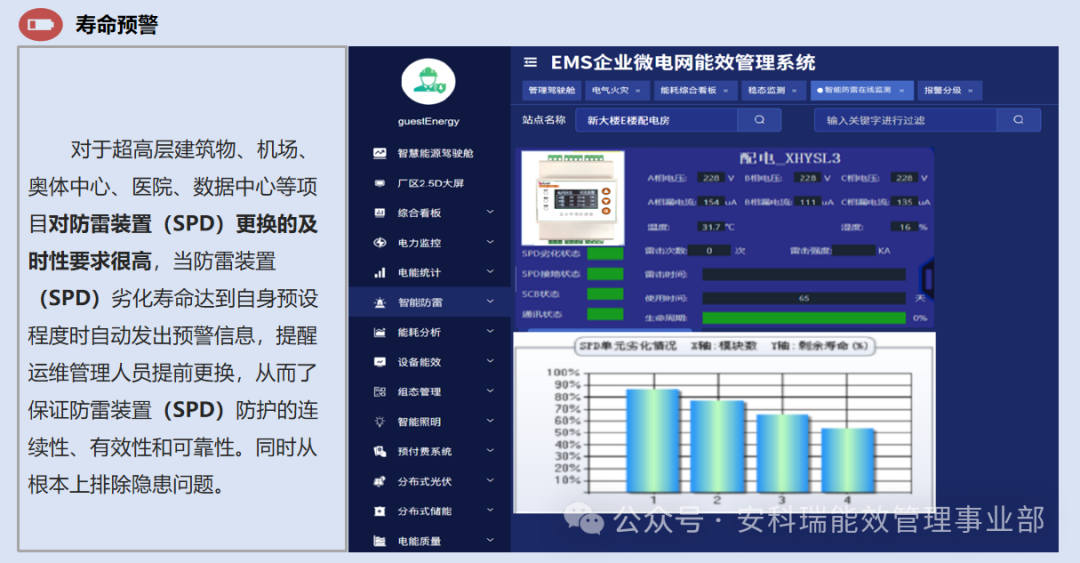Collapse the 智能防雷 chevron
Image resolution: width=1080 pixels, height=563 pixels.
[x=490, y=302]
